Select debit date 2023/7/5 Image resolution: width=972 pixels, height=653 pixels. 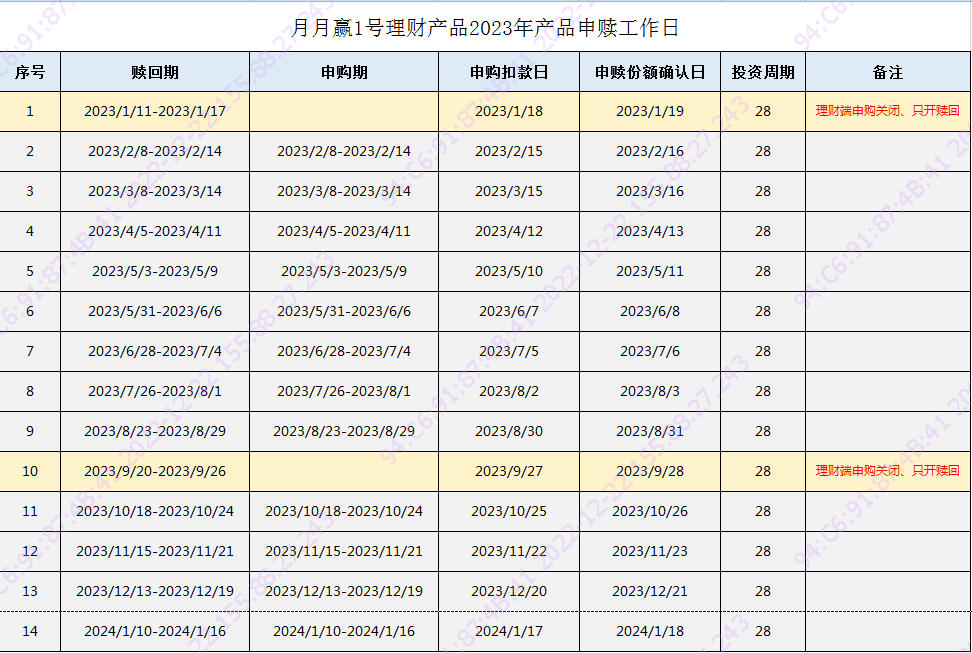click(509, 352)
